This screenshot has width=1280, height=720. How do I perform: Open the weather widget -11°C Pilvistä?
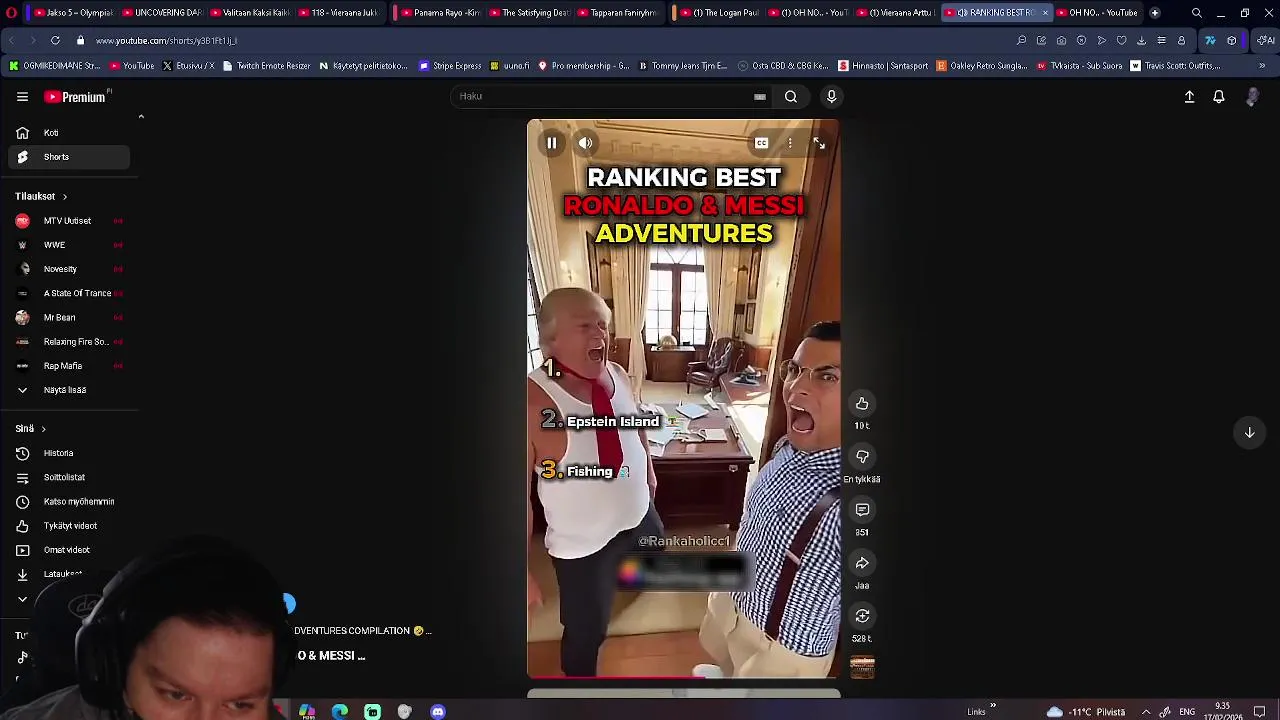click(x=1086, y=712)
